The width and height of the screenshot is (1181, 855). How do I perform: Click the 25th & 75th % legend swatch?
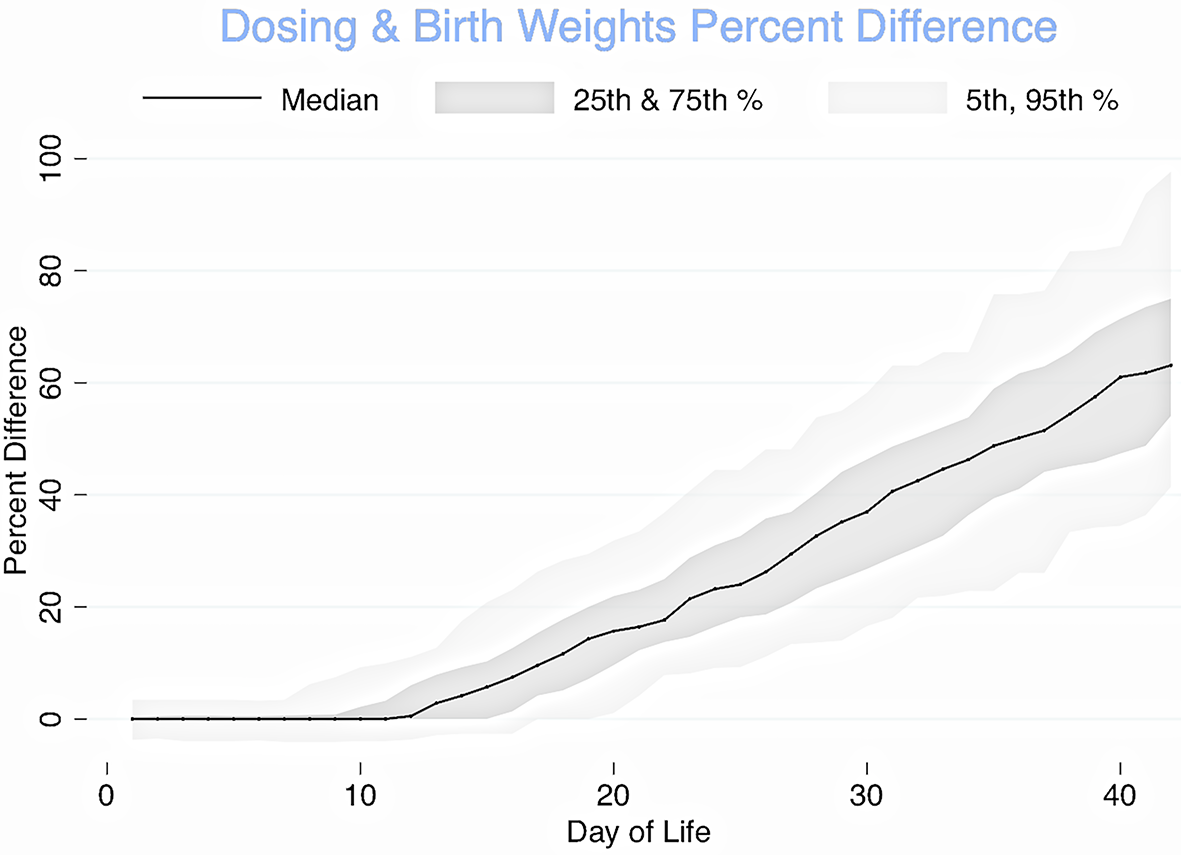click(494, 99)
